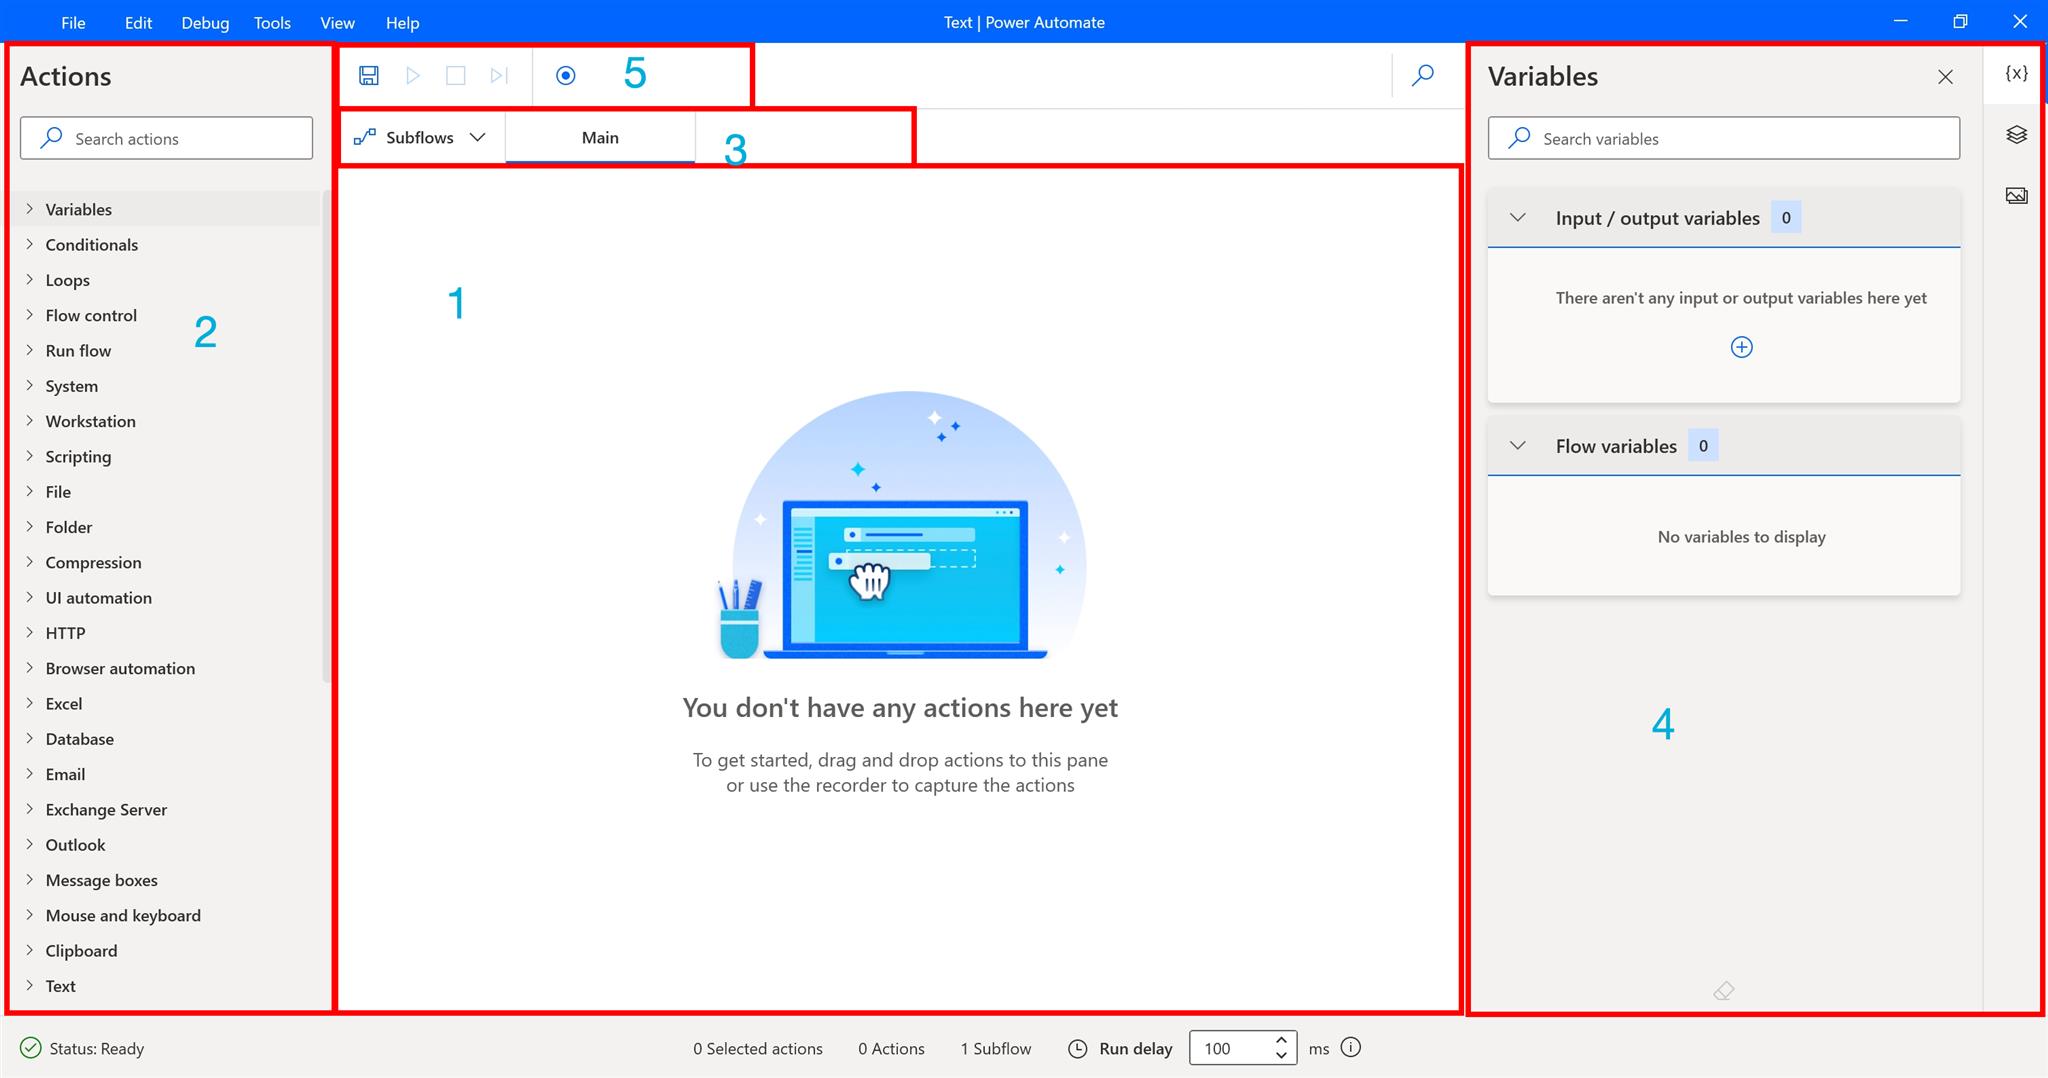Open the Debug menu
The height and width of the screenshot is (1078, 2048).
(x=205, y=22)
